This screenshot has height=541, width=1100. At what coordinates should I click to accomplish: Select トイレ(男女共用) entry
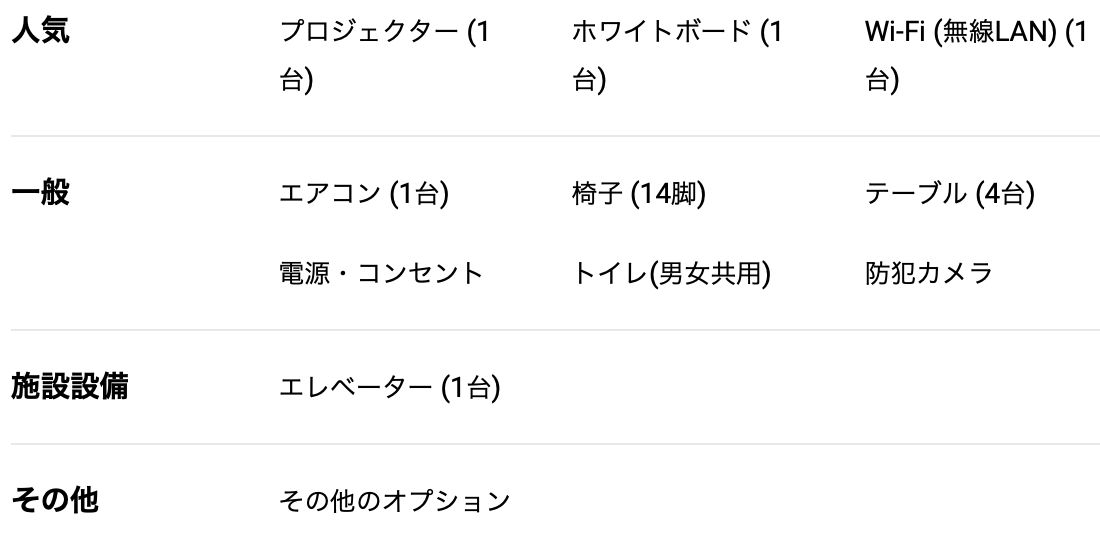coord(671,273)
